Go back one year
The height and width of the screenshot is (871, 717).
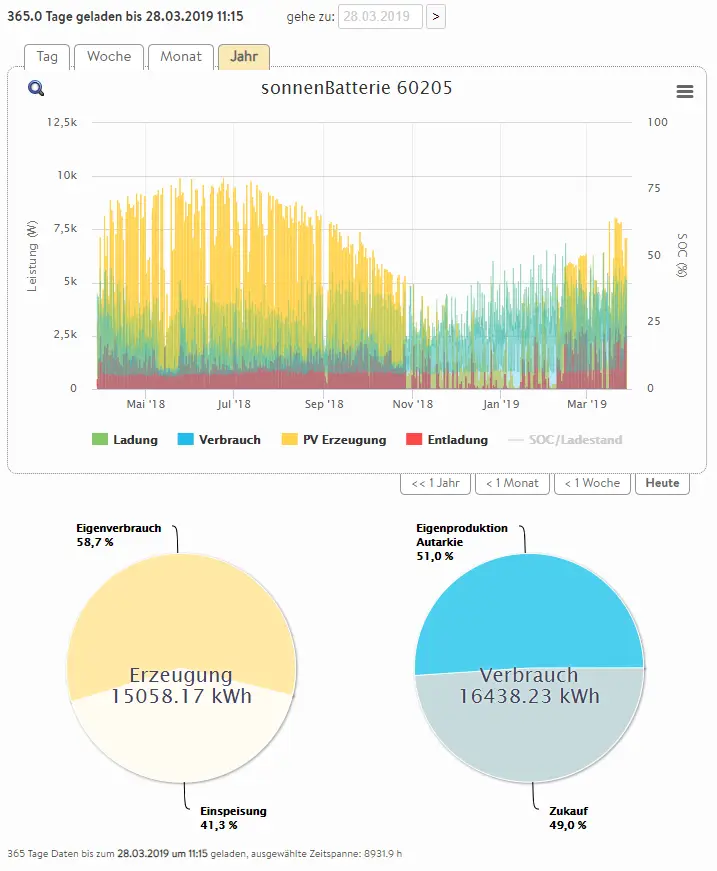pos(435,483)
